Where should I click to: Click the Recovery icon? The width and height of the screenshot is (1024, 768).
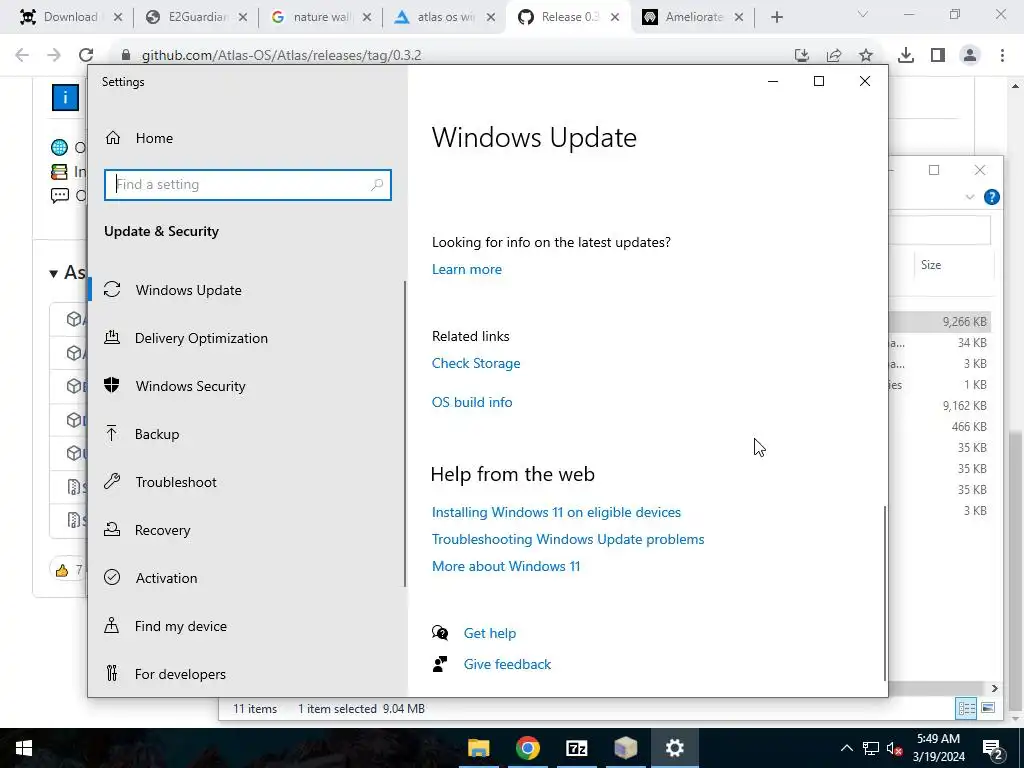112,529
